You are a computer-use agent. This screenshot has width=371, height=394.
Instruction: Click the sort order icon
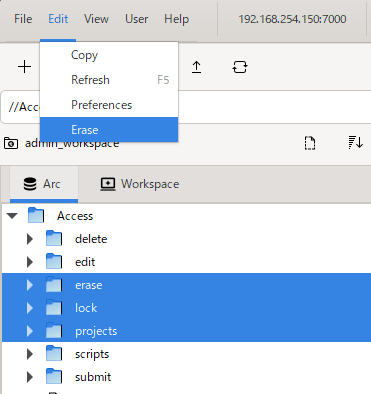pos(356,143)
